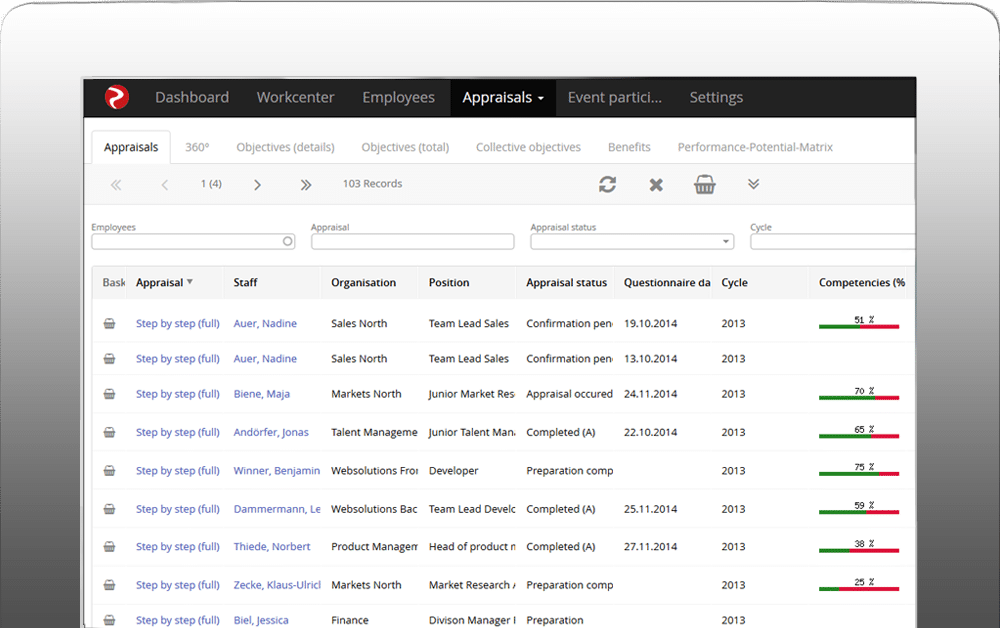Click date cell 24.11.2014
Image resolution: width=1000 pixels, height=628 pixels.
[x=651, y=394]
